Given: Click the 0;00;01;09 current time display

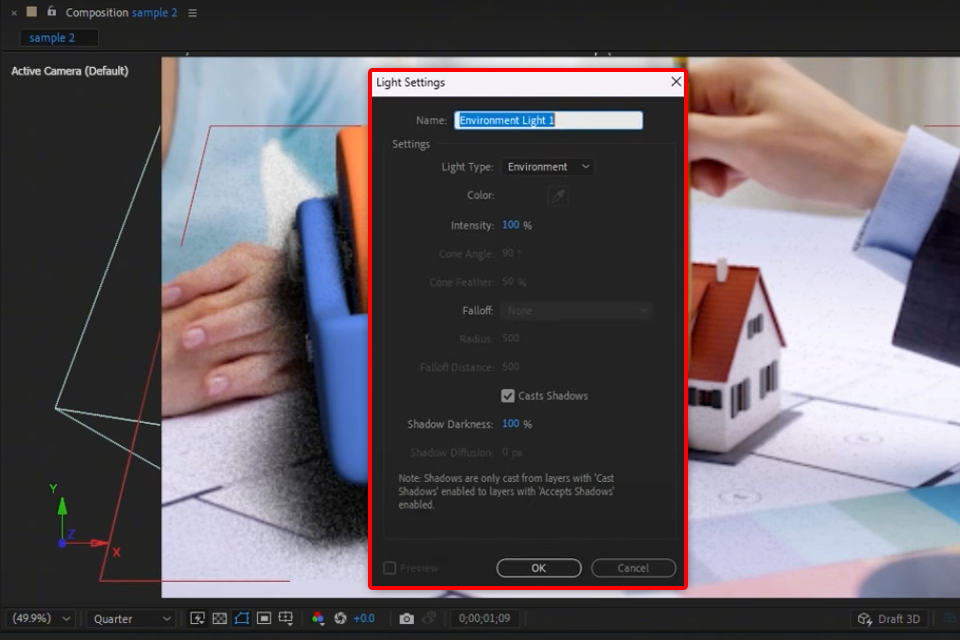Looking at the screenshot, I should (x=484, y=619).
